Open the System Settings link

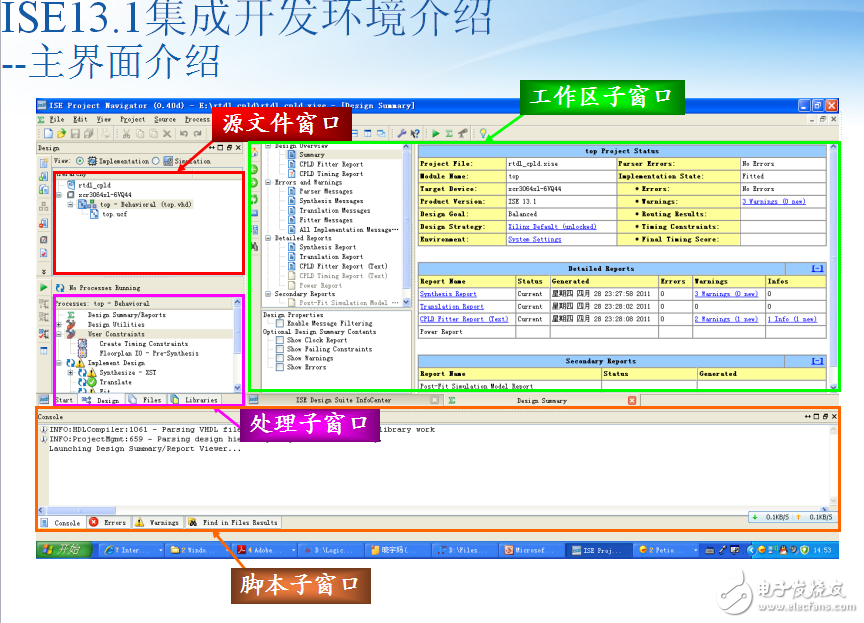[x=534, y=239]
